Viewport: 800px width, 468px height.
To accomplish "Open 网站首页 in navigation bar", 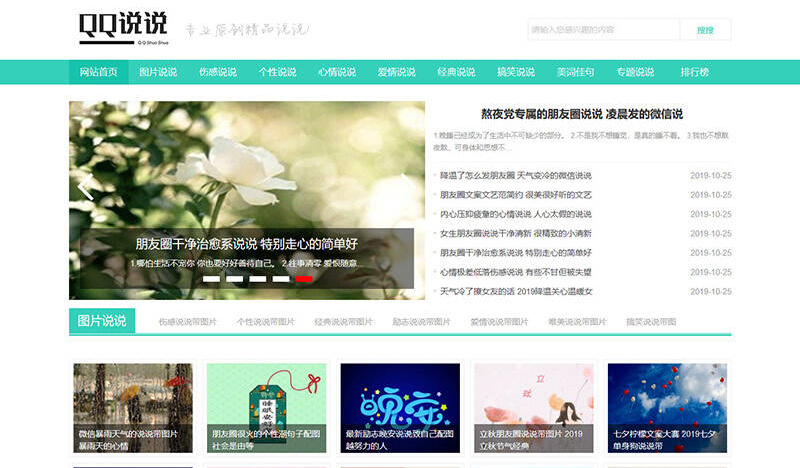I will (98, 72).
